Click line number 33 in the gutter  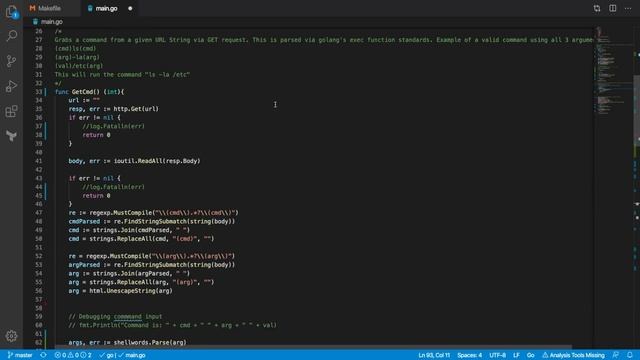pyautogui.click(x=38, y=92)
